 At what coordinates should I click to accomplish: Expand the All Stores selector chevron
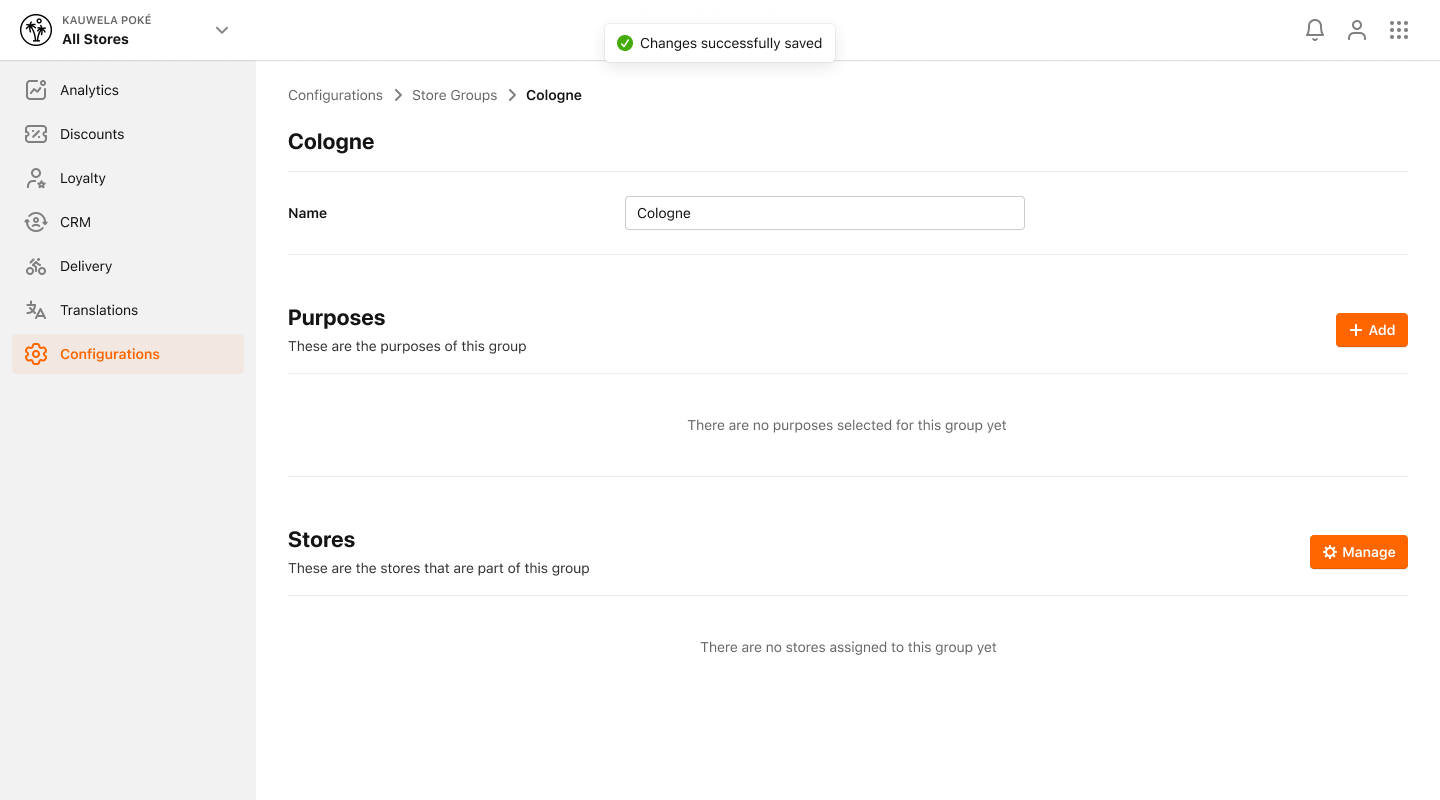coord(221,30)
